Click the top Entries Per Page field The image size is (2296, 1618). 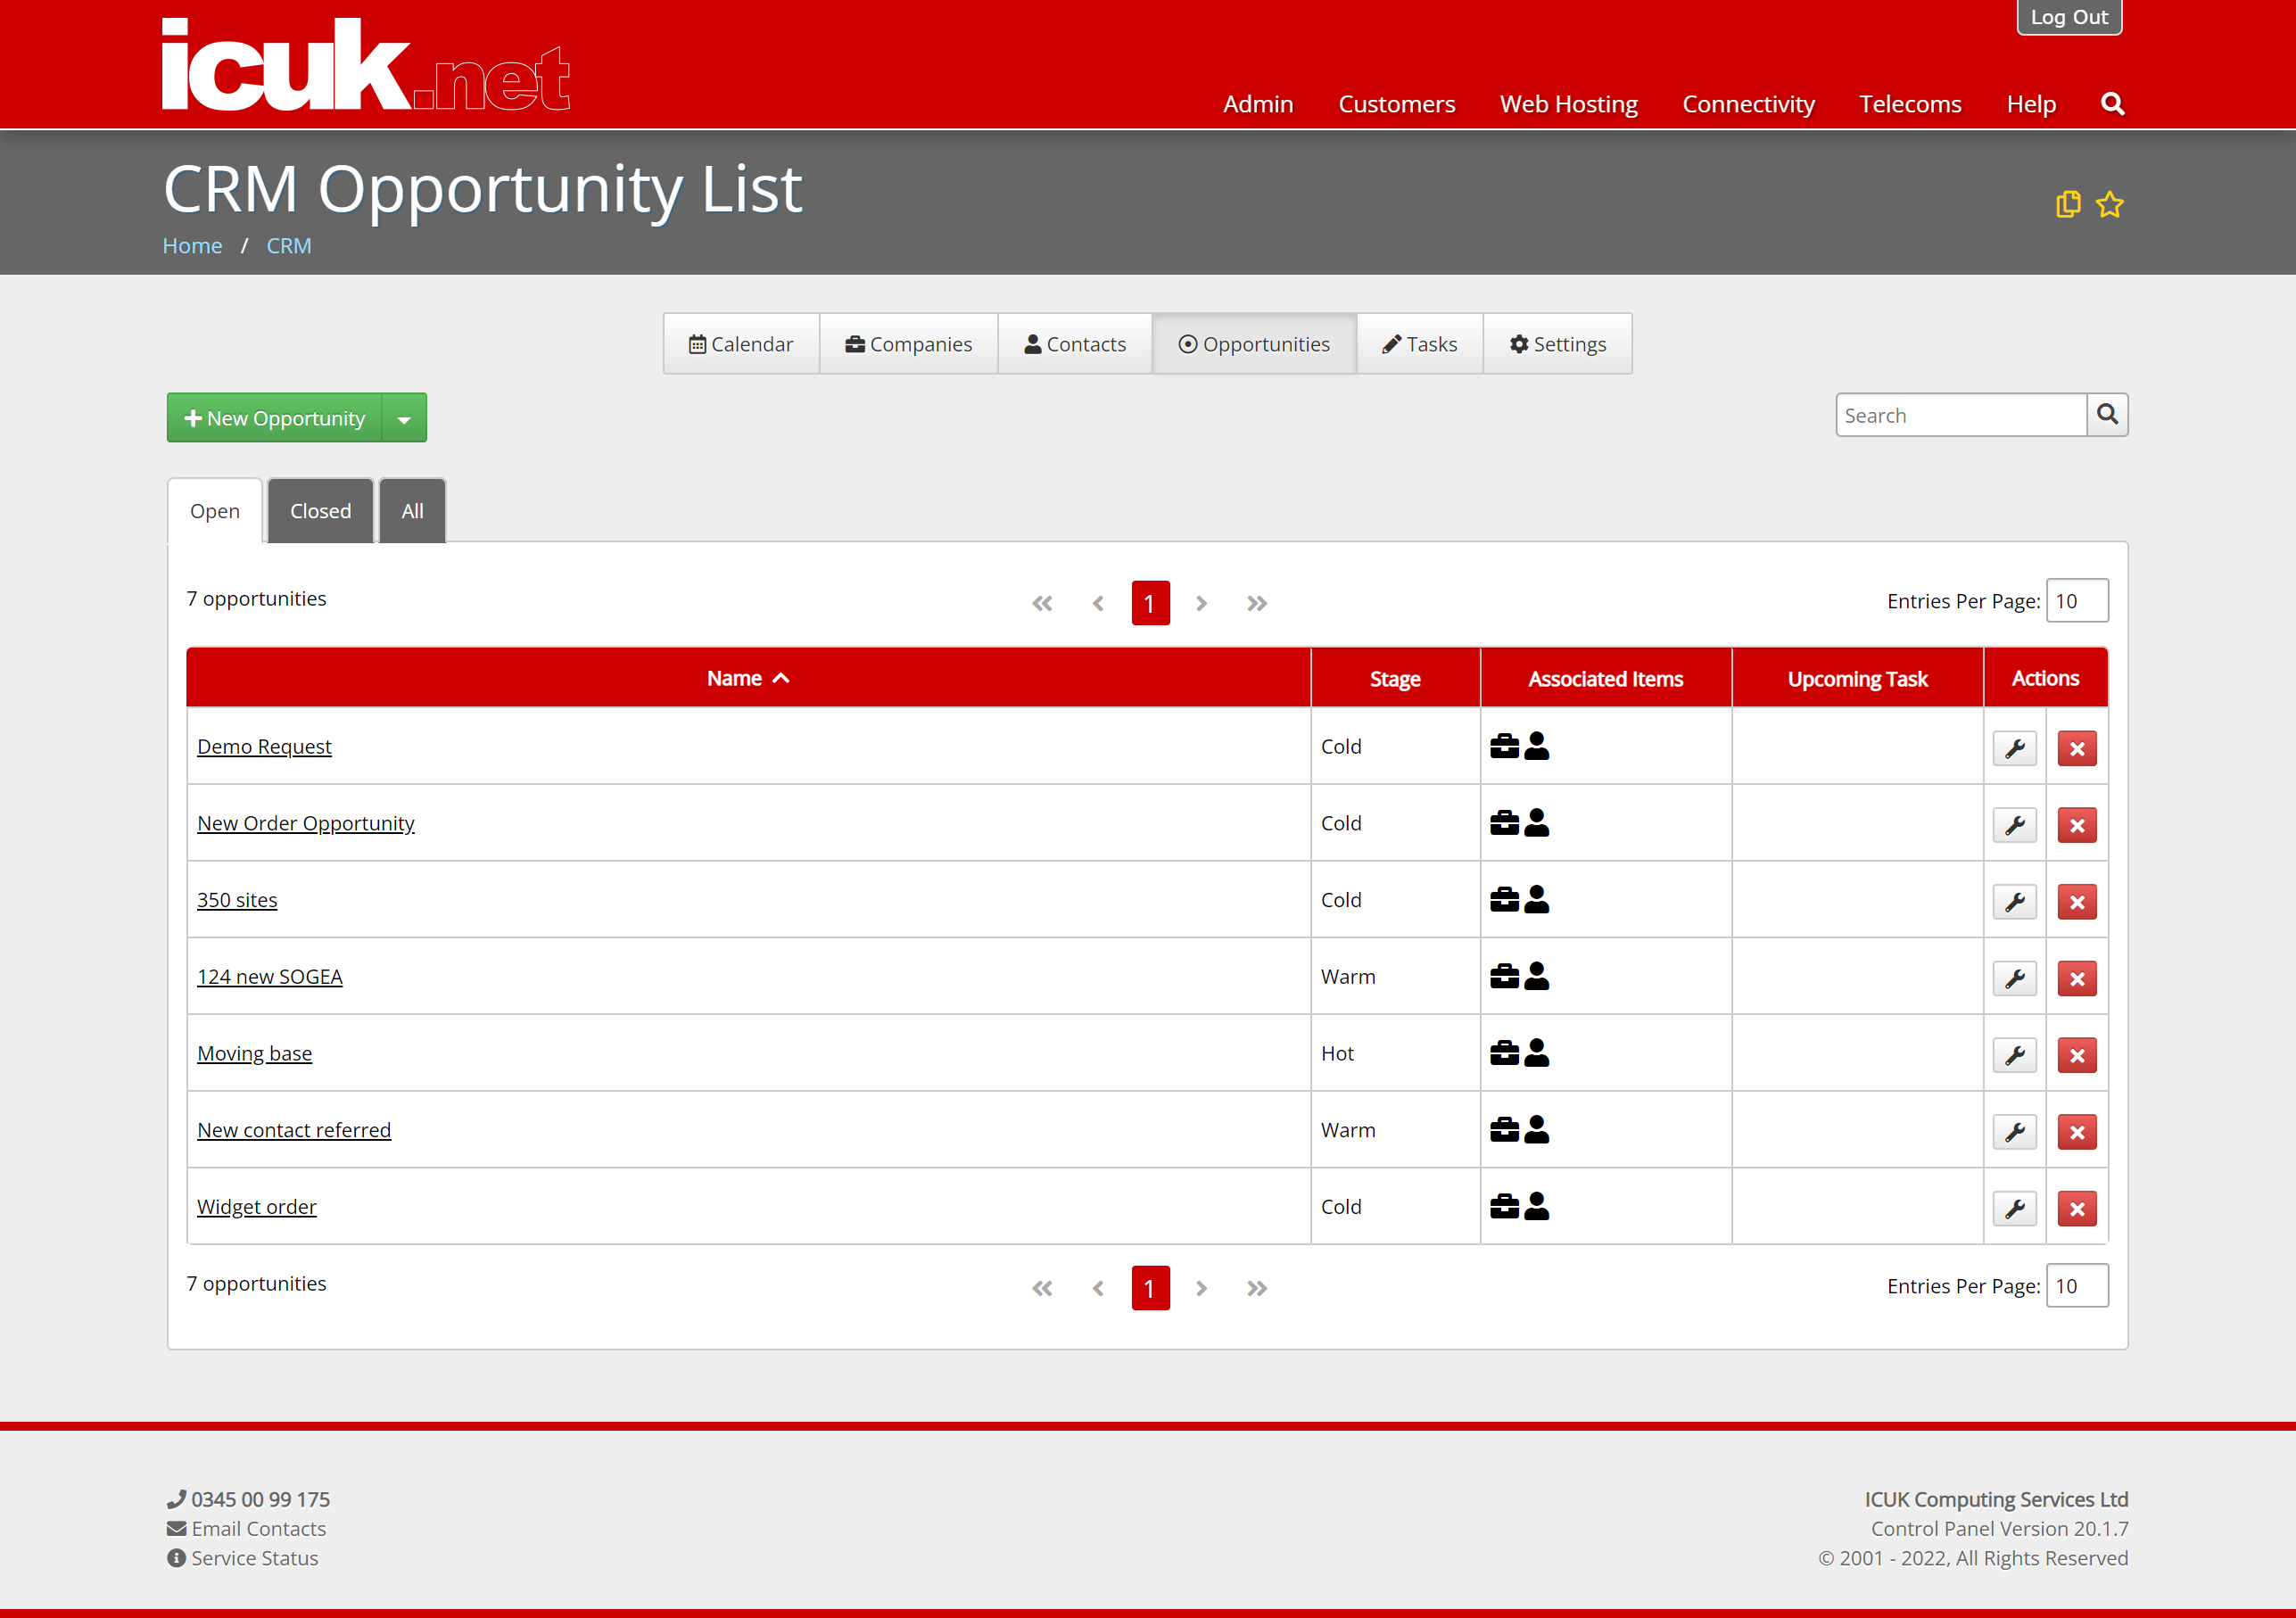[2077, 601]
